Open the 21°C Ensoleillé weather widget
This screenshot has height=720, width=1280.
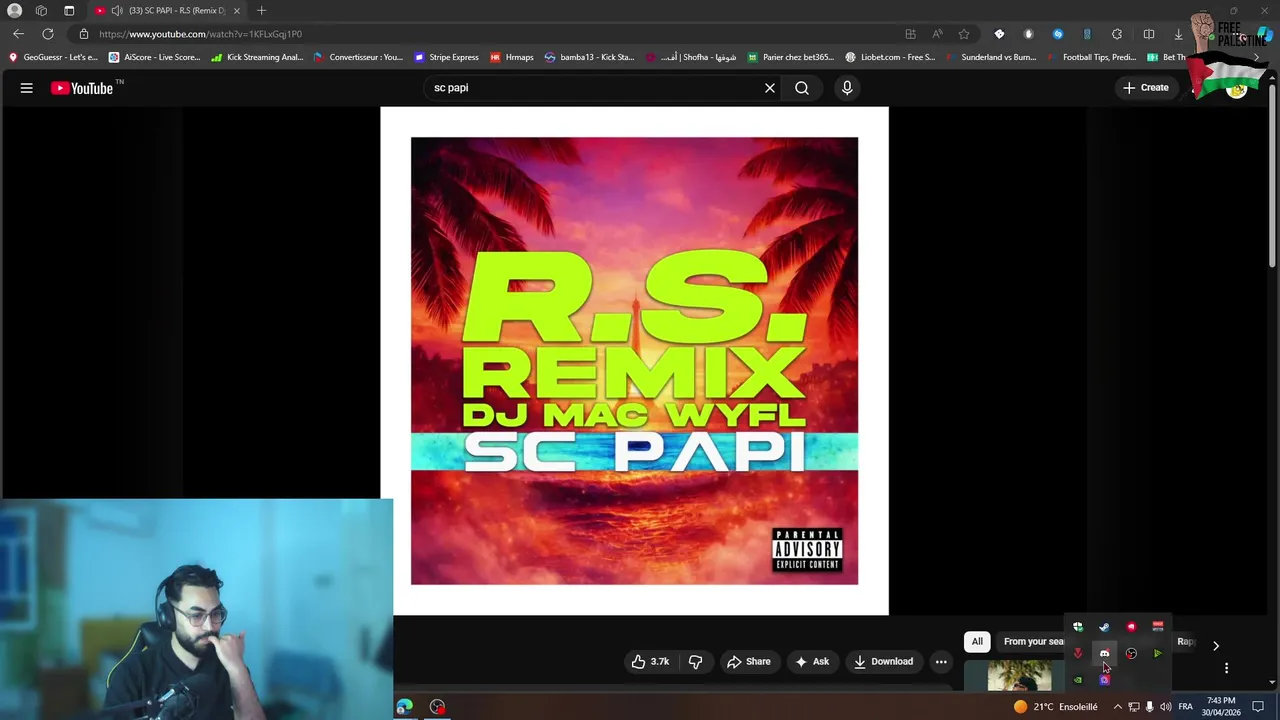pyautogui.click(x=1056, y=706)
